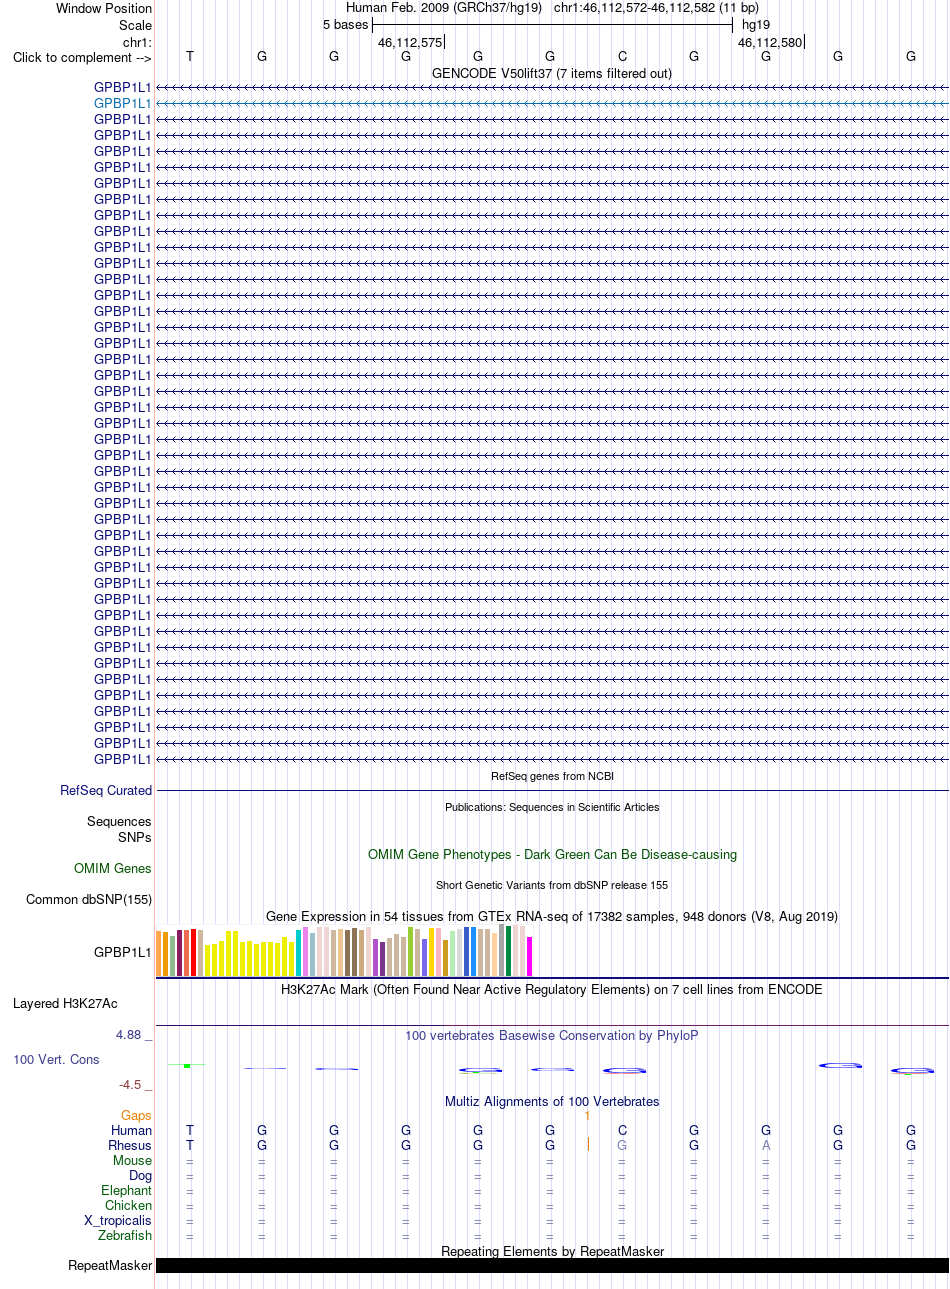Select the Mouse alignment row label

[133, 1160]
